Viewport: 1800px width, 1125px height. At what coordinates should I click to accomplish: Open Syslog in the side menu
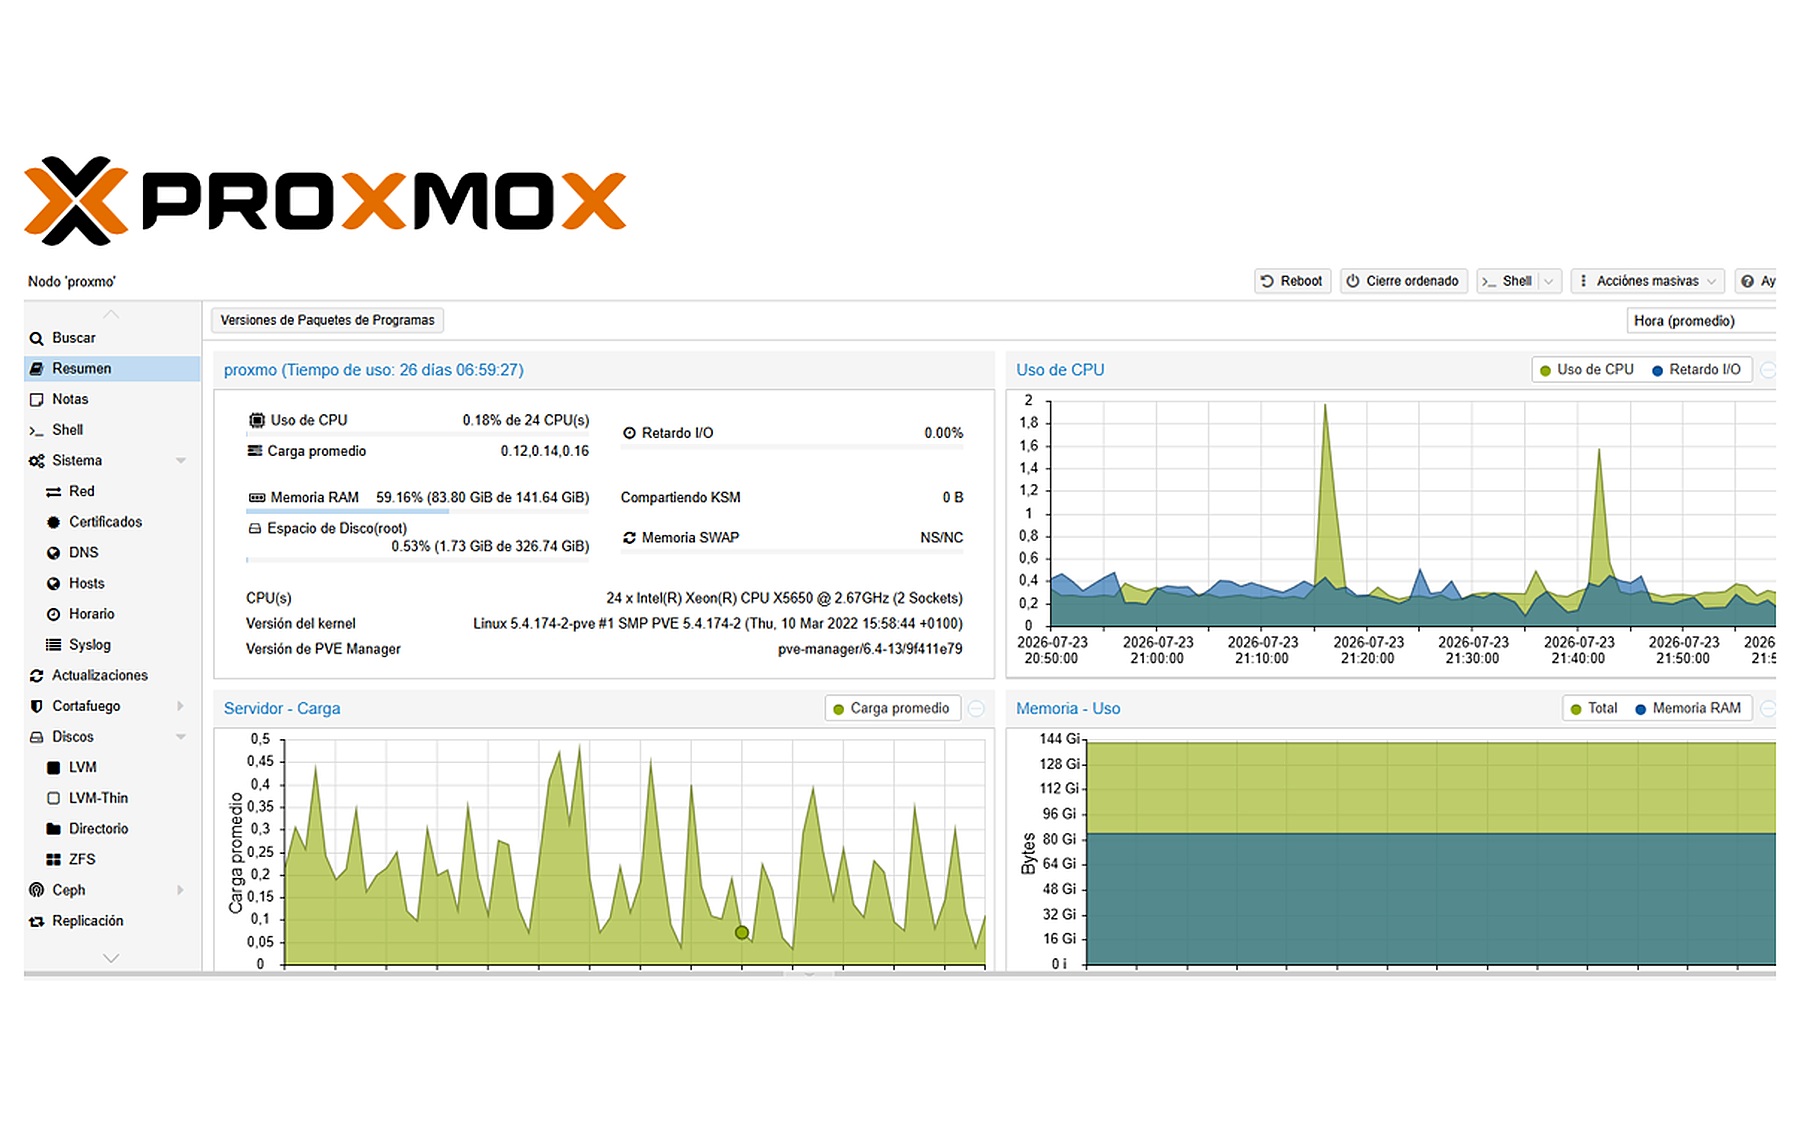[x=112, y=645]
